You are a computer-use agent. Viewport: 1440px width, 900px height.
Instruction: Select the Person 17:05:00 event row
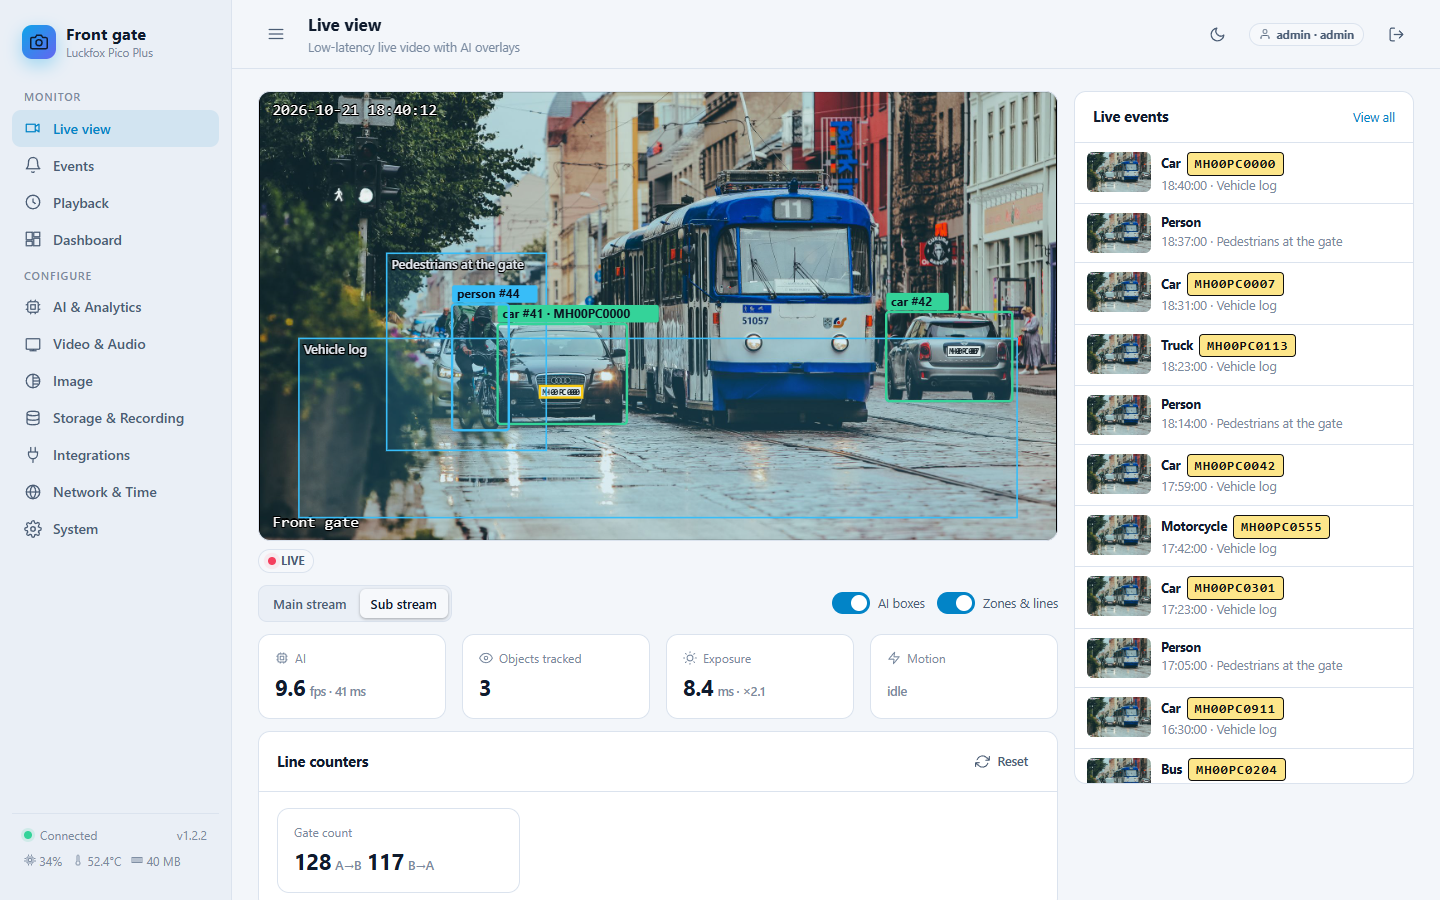point(1244,657)
